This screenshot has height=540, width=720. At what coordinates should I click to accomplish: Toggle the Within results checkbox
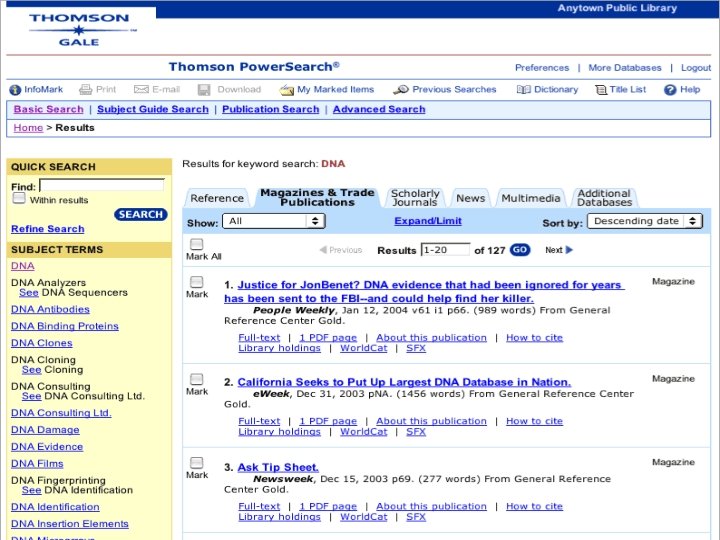tap(19, 198)
